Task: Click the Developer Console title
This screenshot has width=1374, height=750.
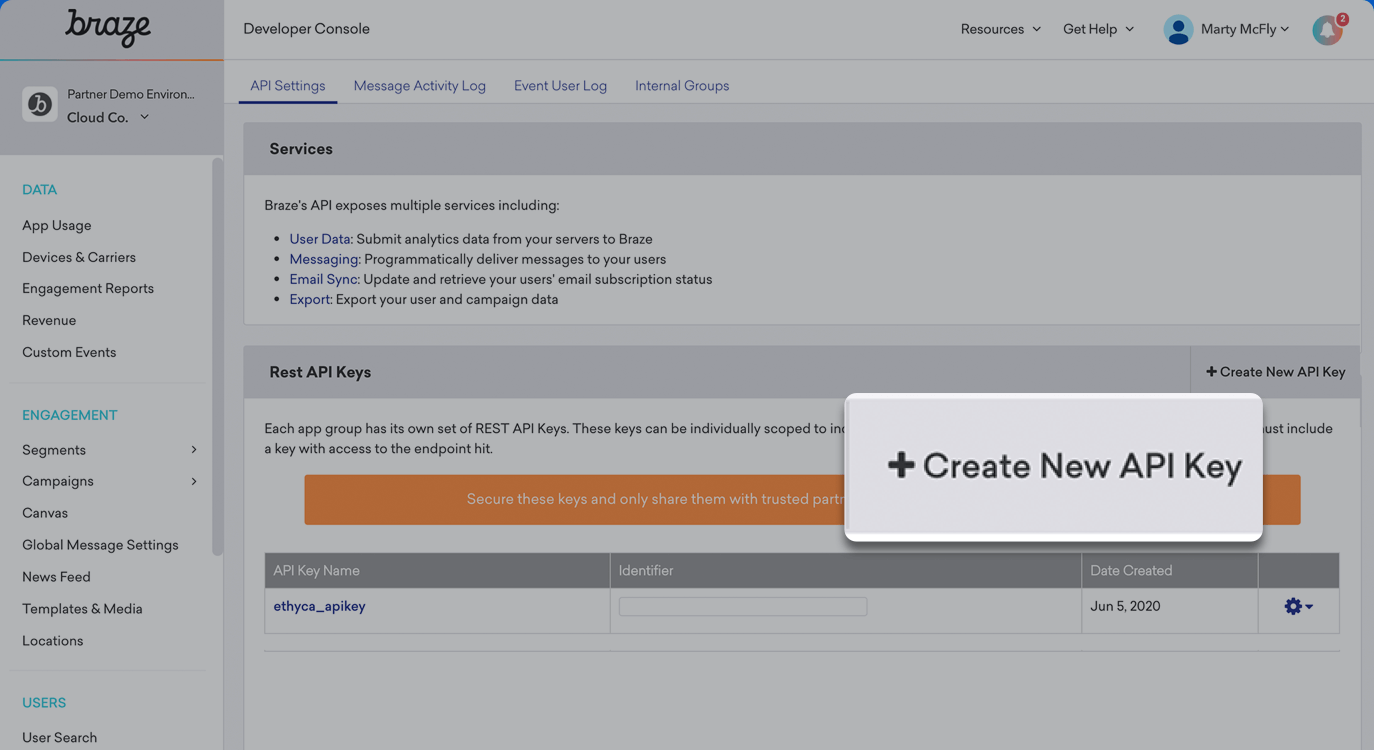Action: (306, 29)
